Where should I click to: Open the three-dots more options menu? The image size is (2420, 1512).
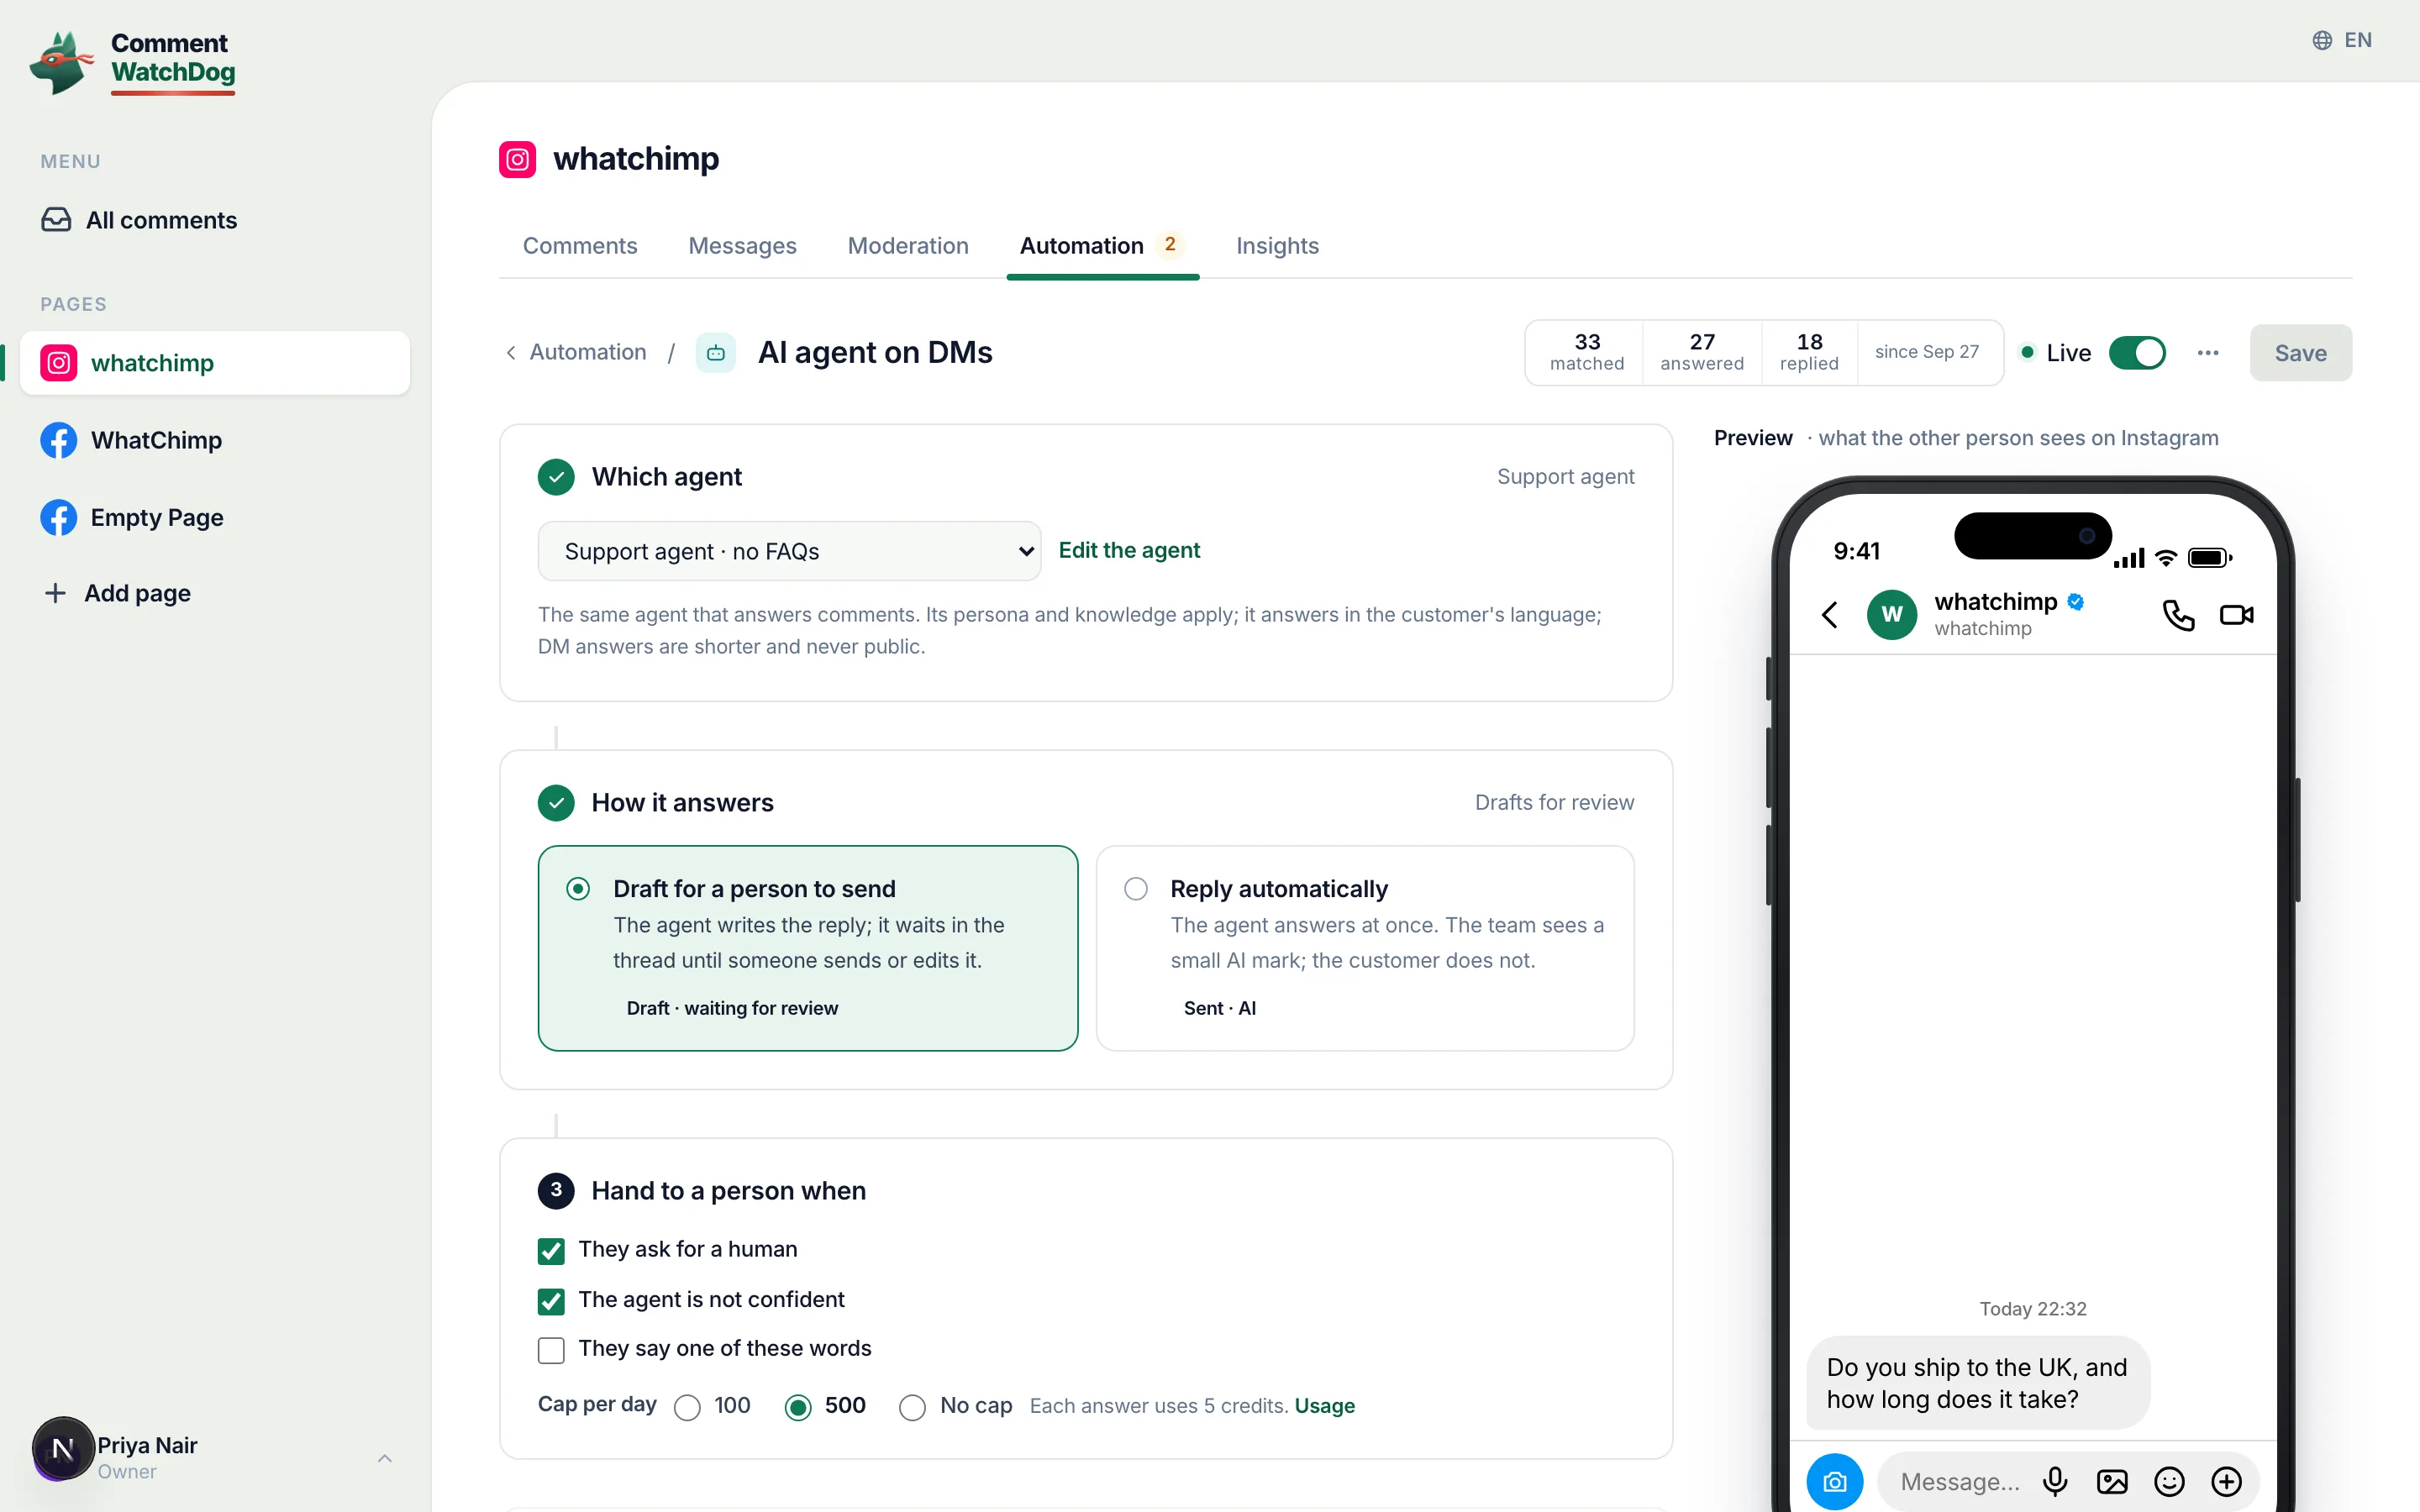[2208, 353]
